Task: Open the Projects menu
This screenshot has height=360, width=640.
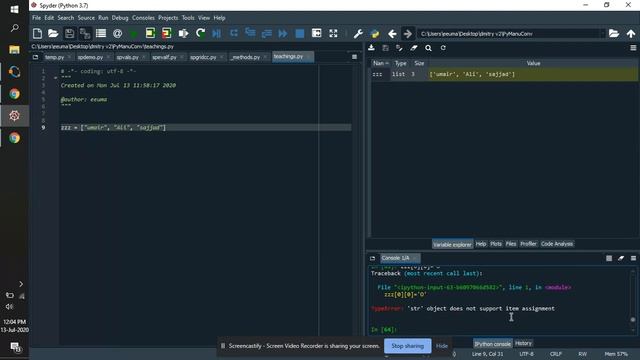Action: pos(168,18)
